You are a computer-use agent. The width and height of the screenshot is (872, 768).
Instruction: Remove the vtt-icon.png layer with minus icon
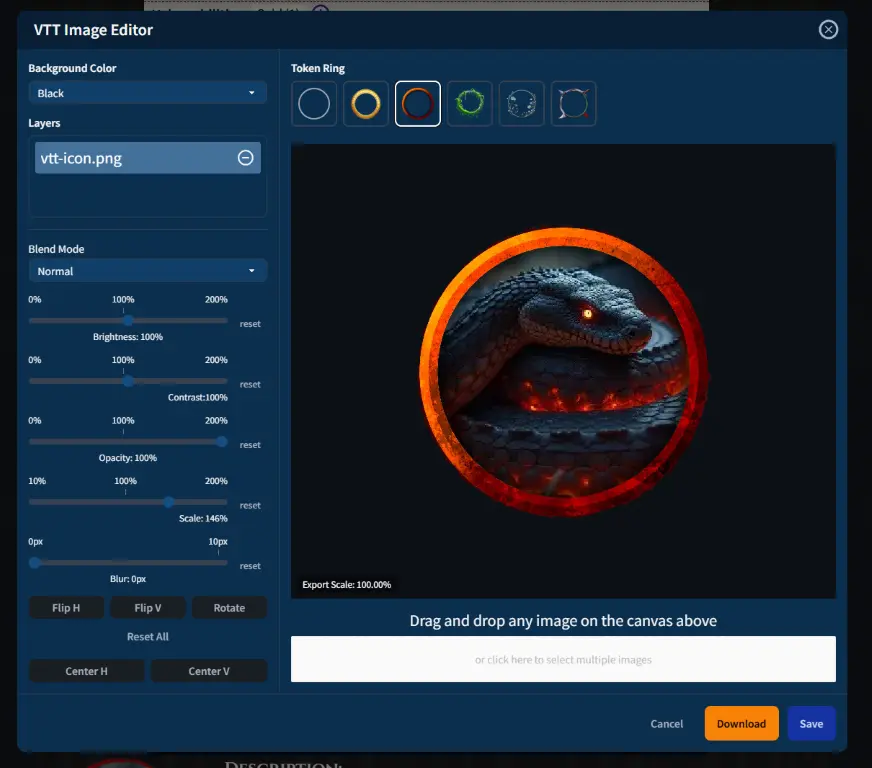(x=245, y=158)
